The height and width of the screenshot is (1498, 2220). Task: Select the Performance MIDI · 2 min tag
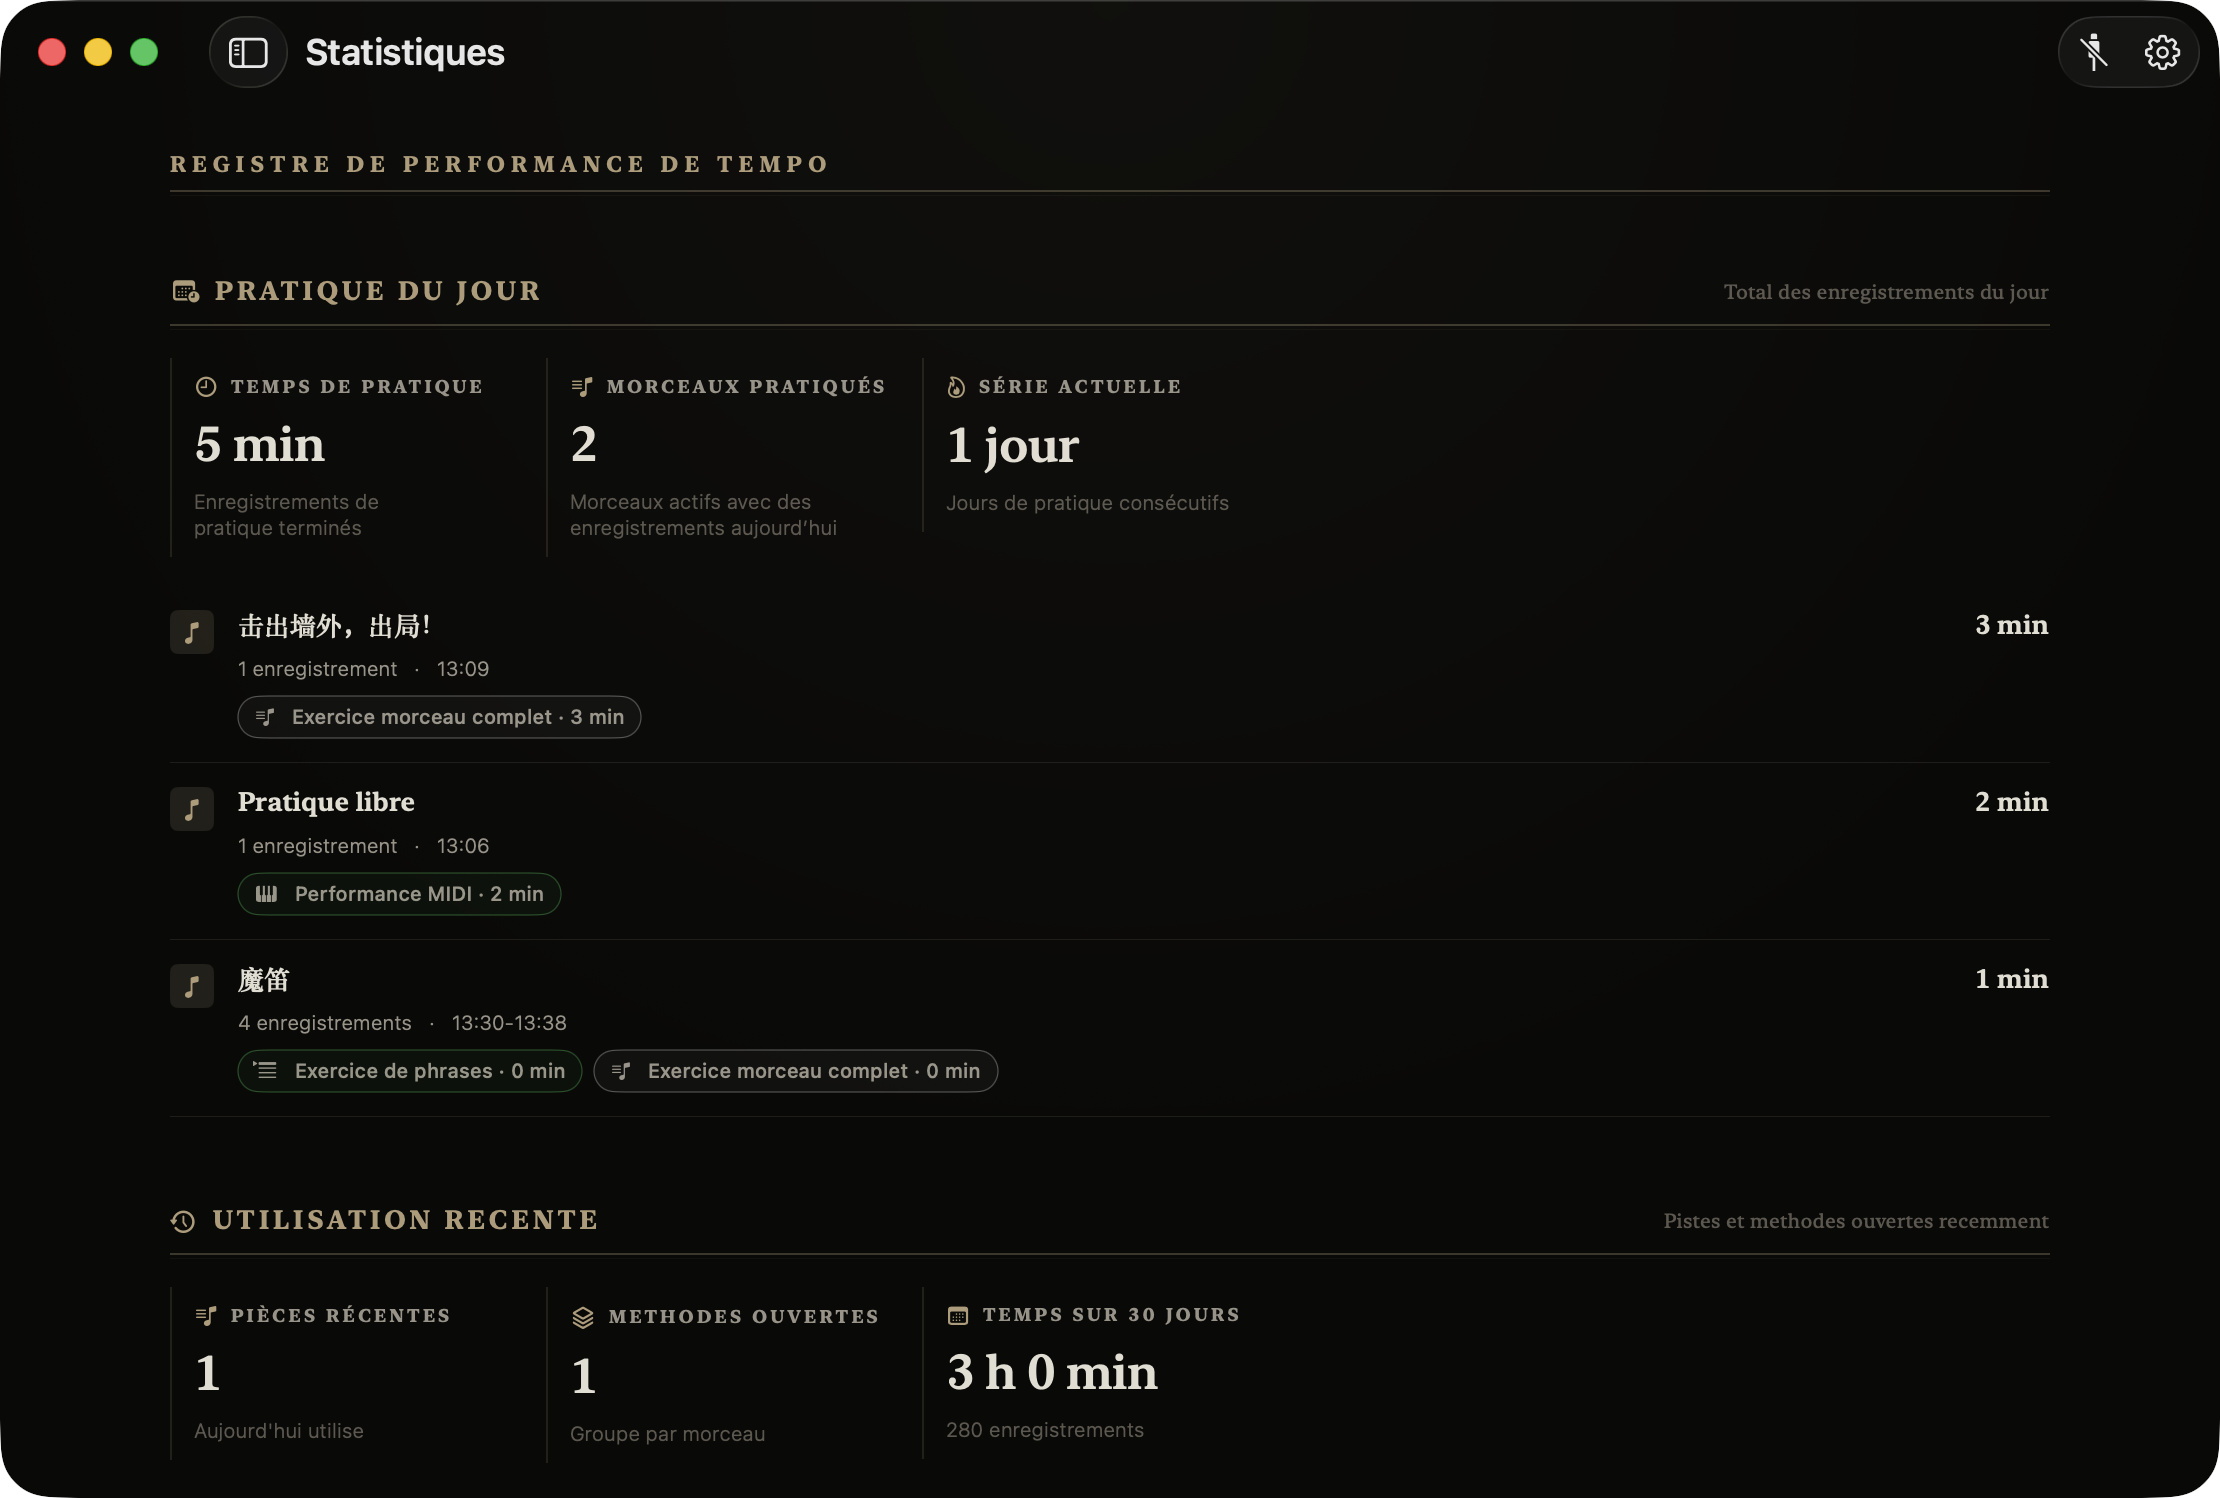(x=399, y=894)
